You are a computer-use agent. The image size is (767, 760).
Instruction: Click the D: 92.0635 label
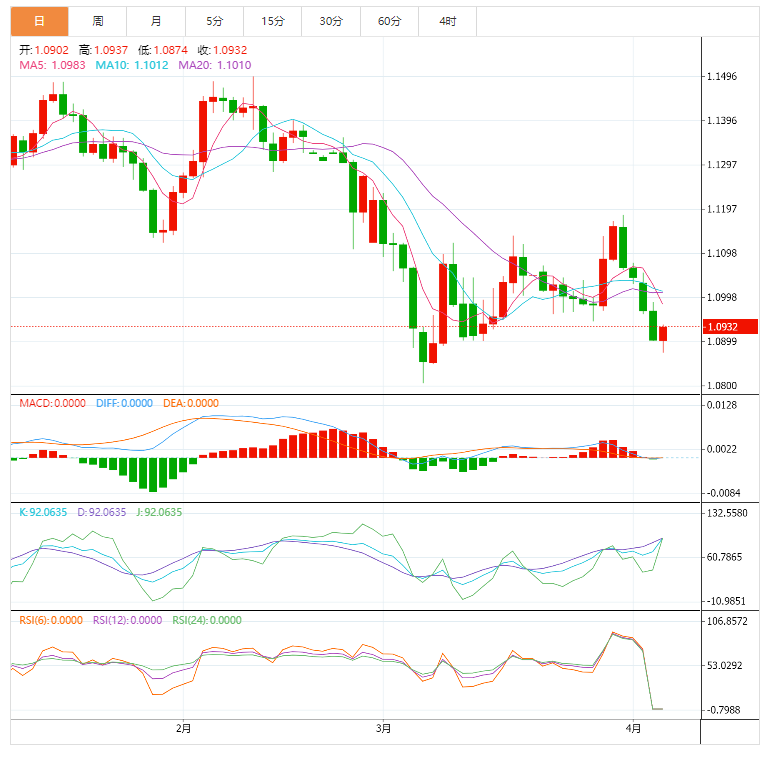tap(102, 513)
